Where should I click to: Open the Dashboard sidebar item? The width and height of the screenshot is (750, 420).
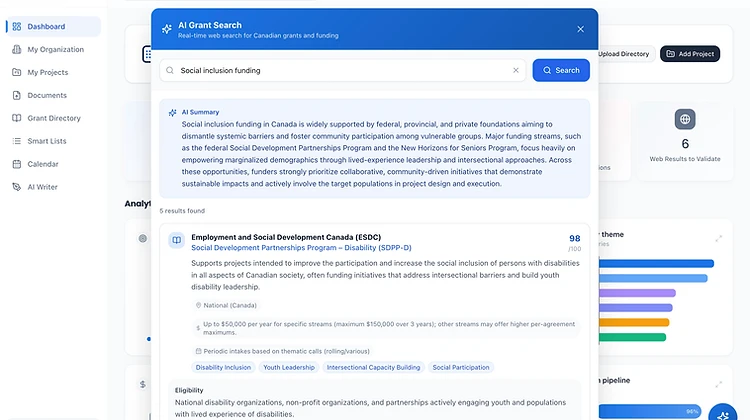[x=53, y=26]
